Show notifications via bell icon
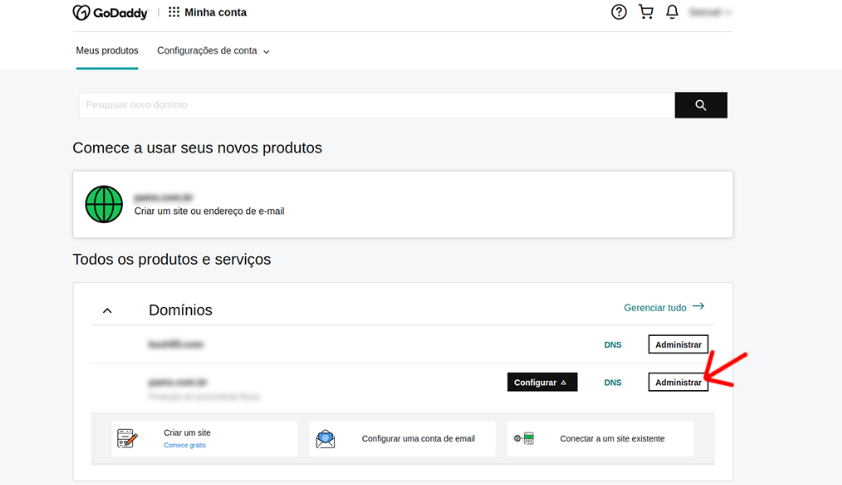The image size is (842, 485). coord(672,12)
